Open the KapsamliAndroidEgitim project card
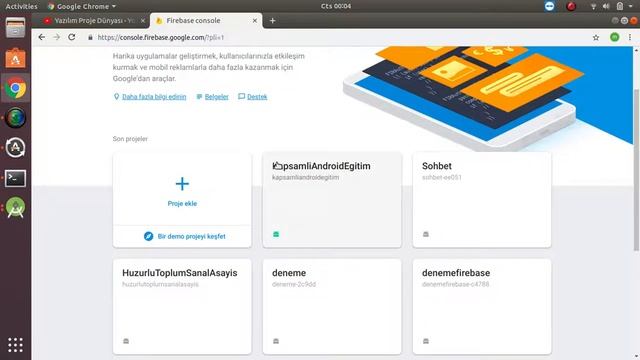The height and width of the screenshot is (360, 640). pyautogui.click(x=332, y=200)
